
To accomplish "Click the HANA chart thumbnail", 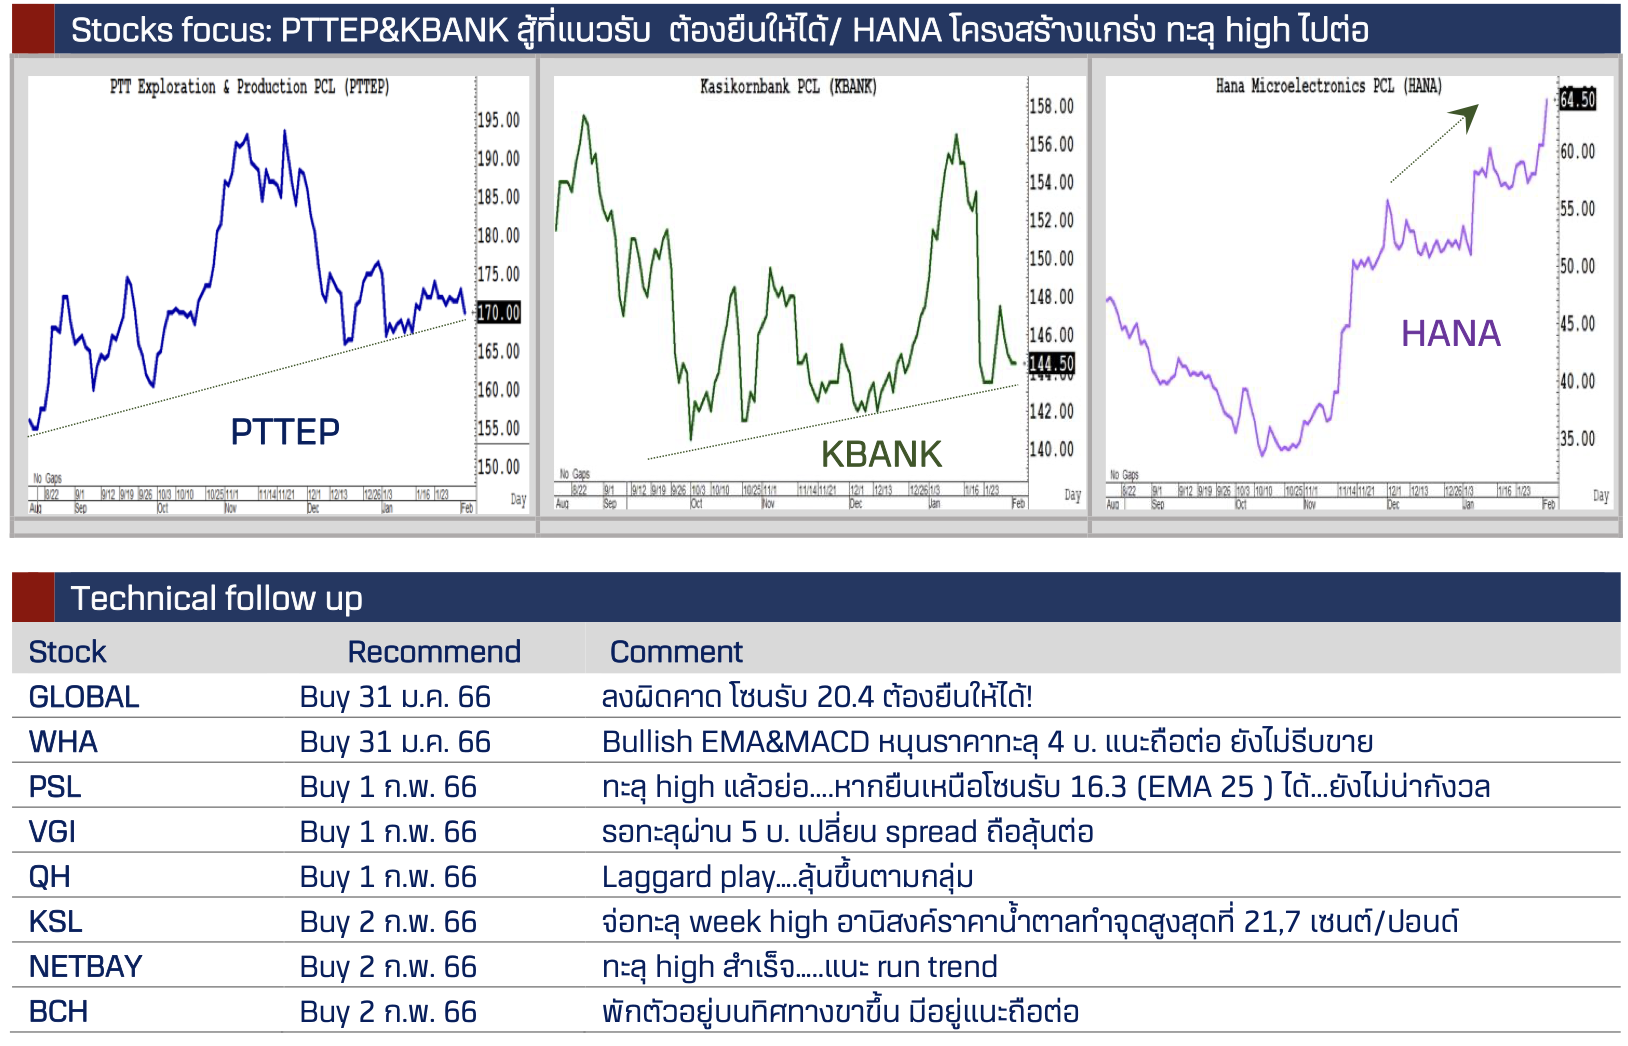I will [1358, 294].
